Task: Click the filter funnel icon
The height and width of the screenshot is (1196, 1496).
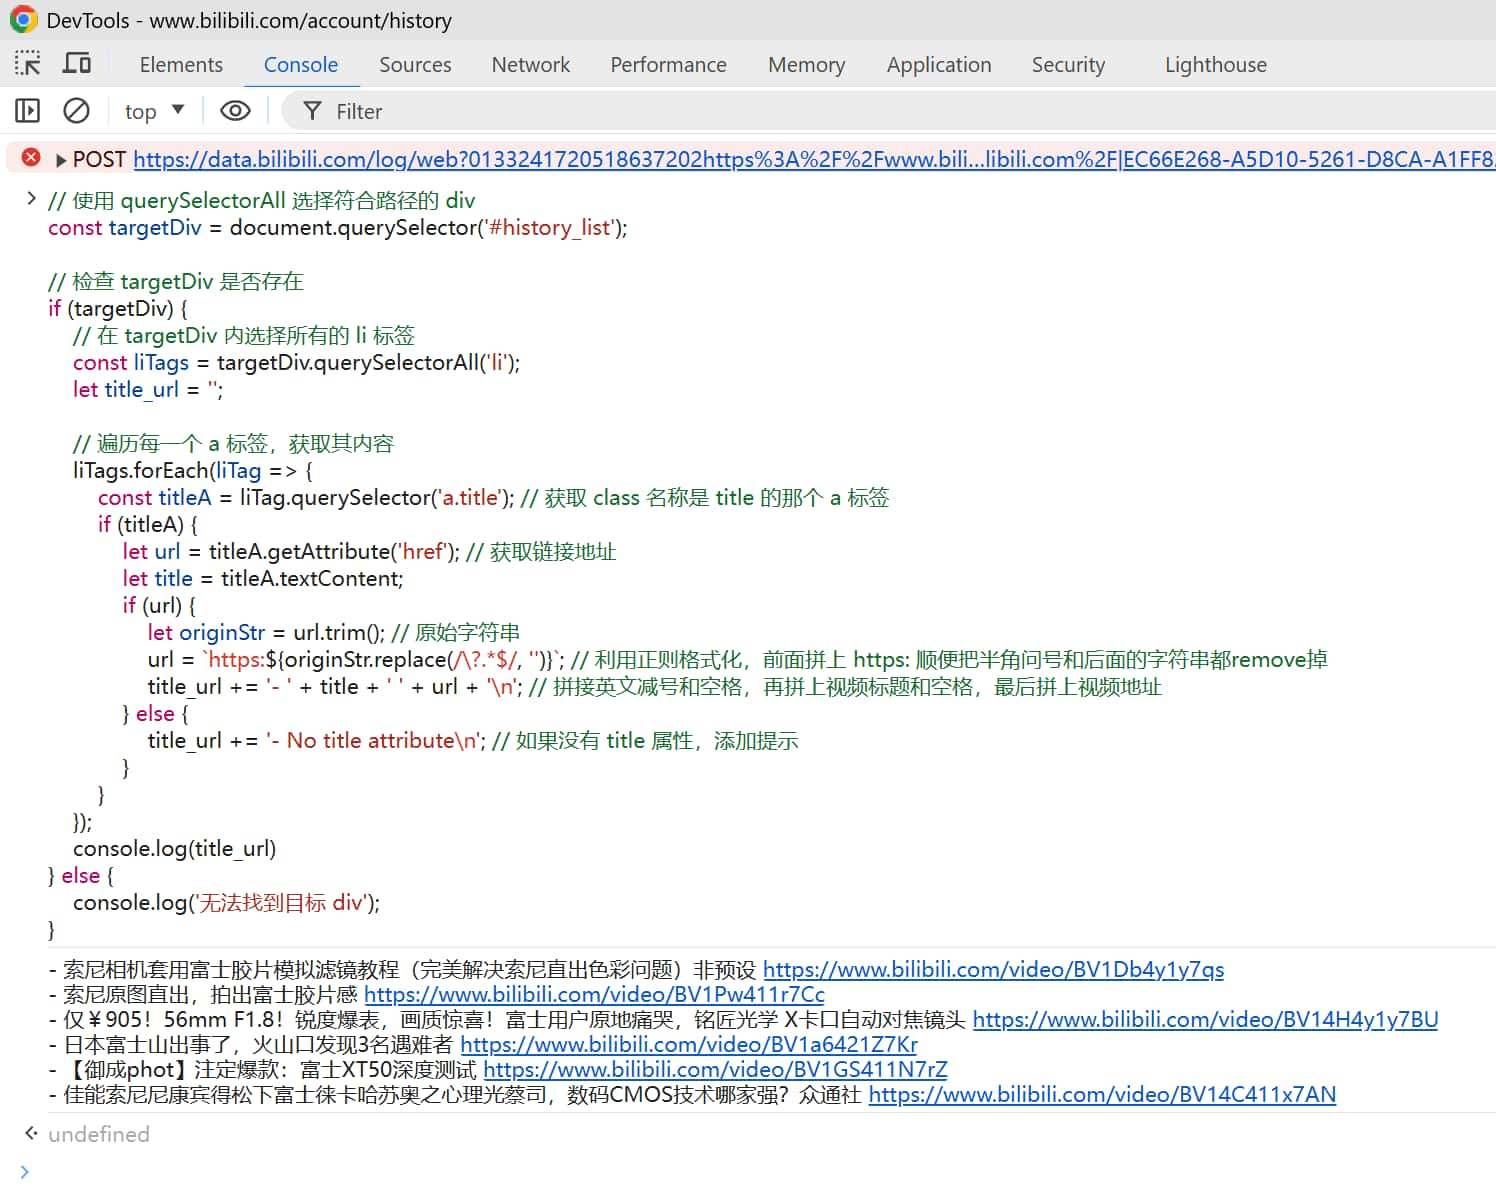Action: click(x=312, y=111)
